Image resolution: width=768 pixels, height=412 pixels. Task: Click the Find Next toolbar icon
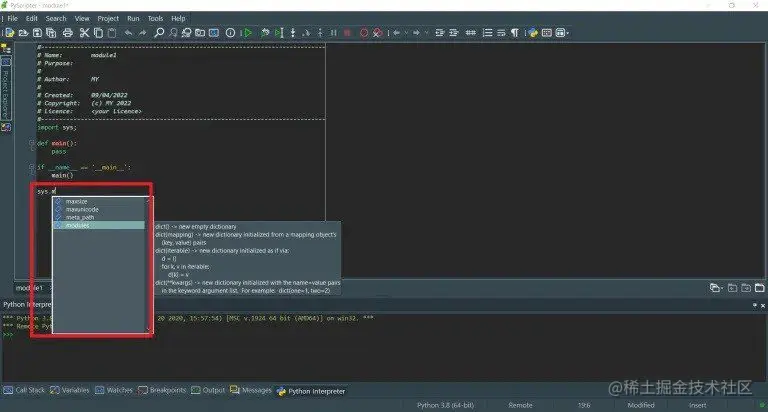pyautogui.click(x=173, y=33)
